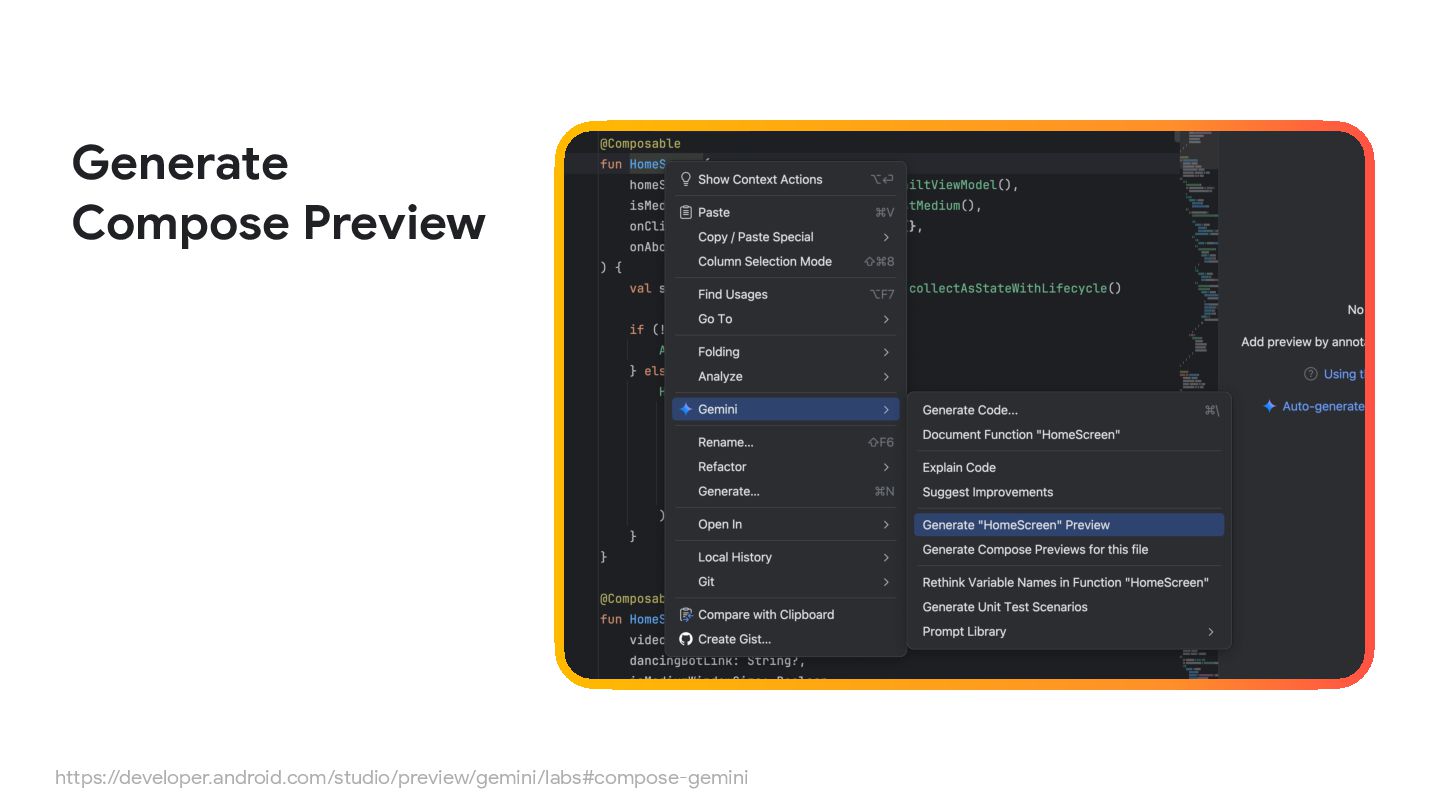
Task: Click the sparkle icon beside Auto-generate
Action: [x=1269, y=406]
